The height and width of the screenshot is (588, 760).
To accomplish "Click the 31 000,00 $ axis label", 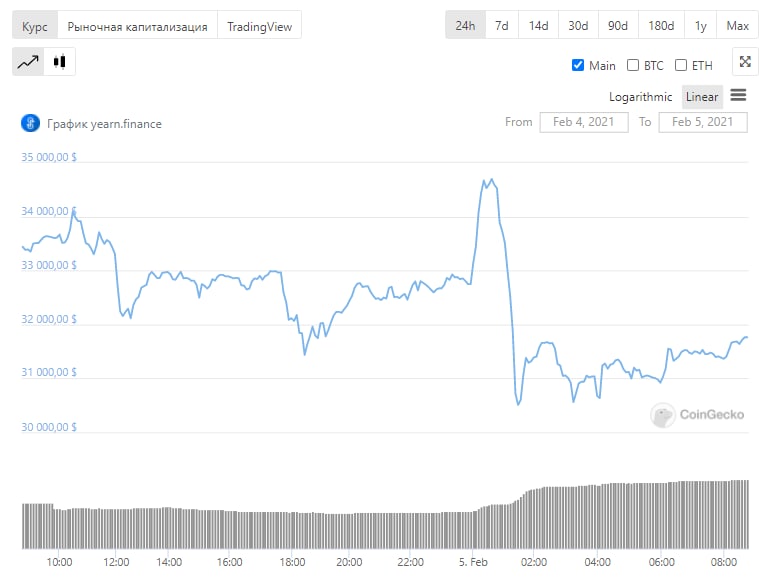I will click(48, 372).
